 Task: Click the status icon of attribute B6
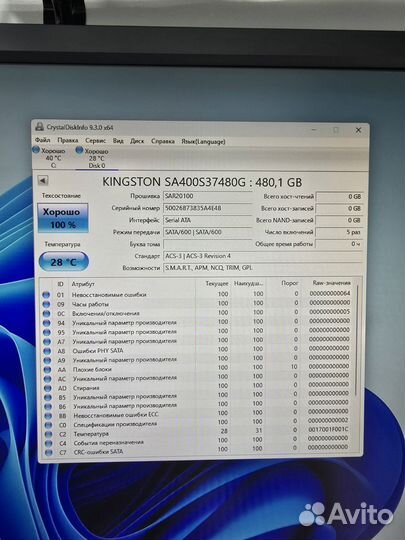(48, 407)
